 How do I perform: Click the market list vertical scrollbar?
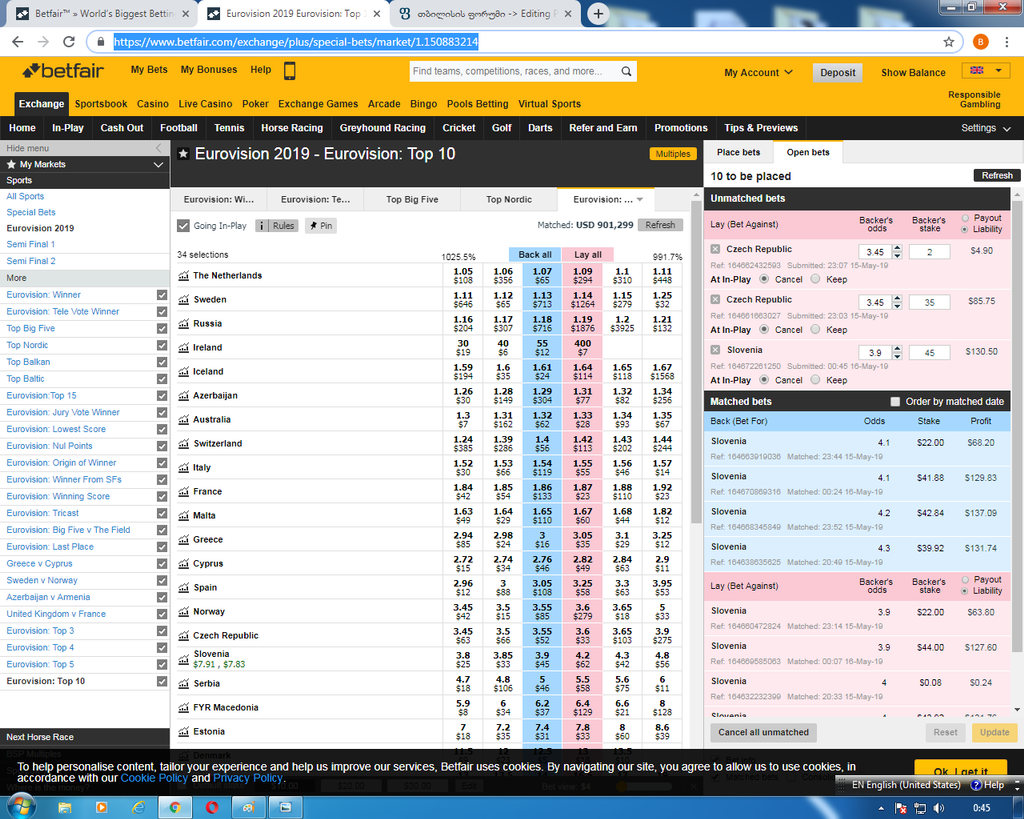696,362
